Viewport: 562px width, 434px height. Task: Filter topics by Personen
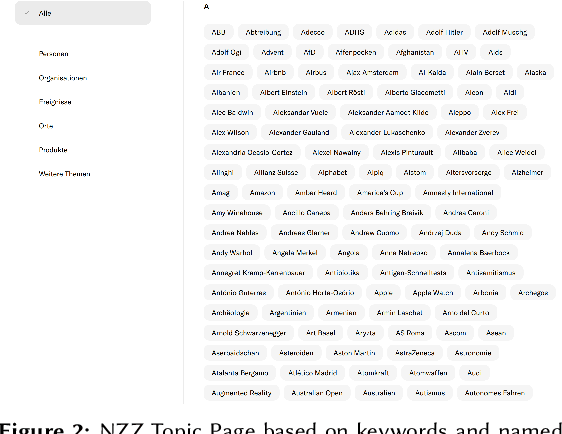click(53, 54)
